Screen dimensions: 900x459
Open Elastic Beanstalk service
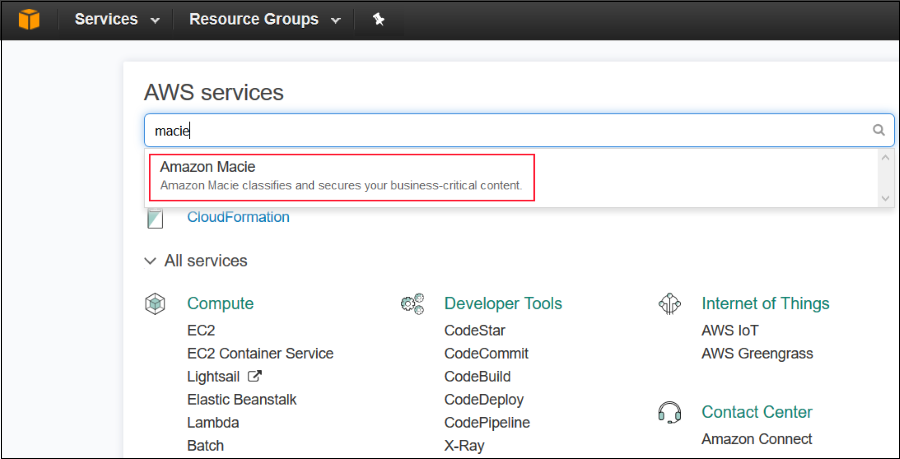point(242,399)
